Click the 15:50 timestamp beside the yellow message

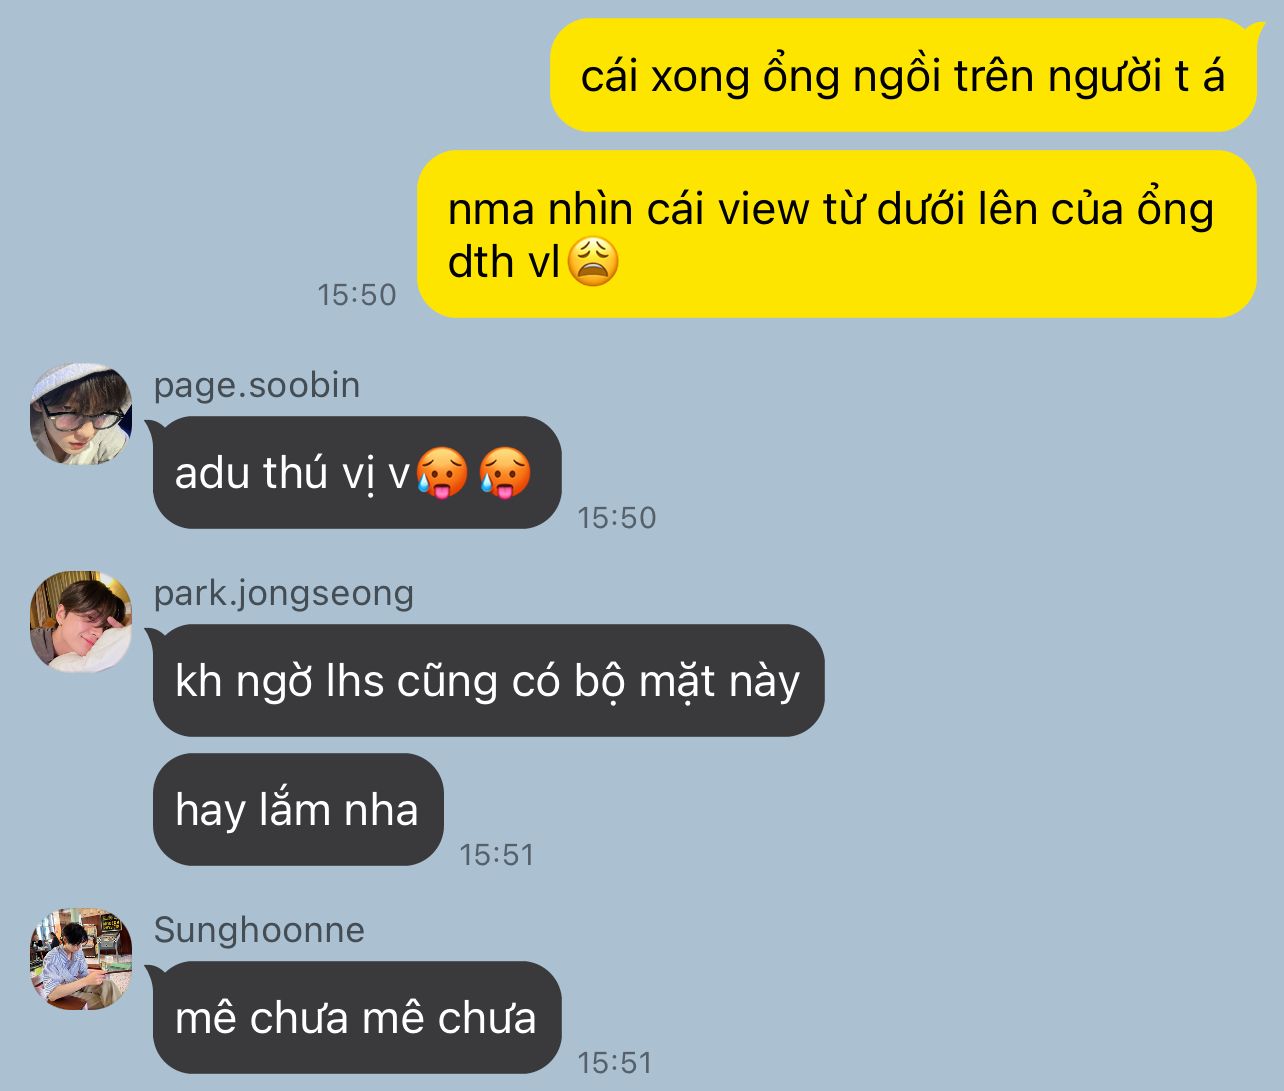pos(357,295)
